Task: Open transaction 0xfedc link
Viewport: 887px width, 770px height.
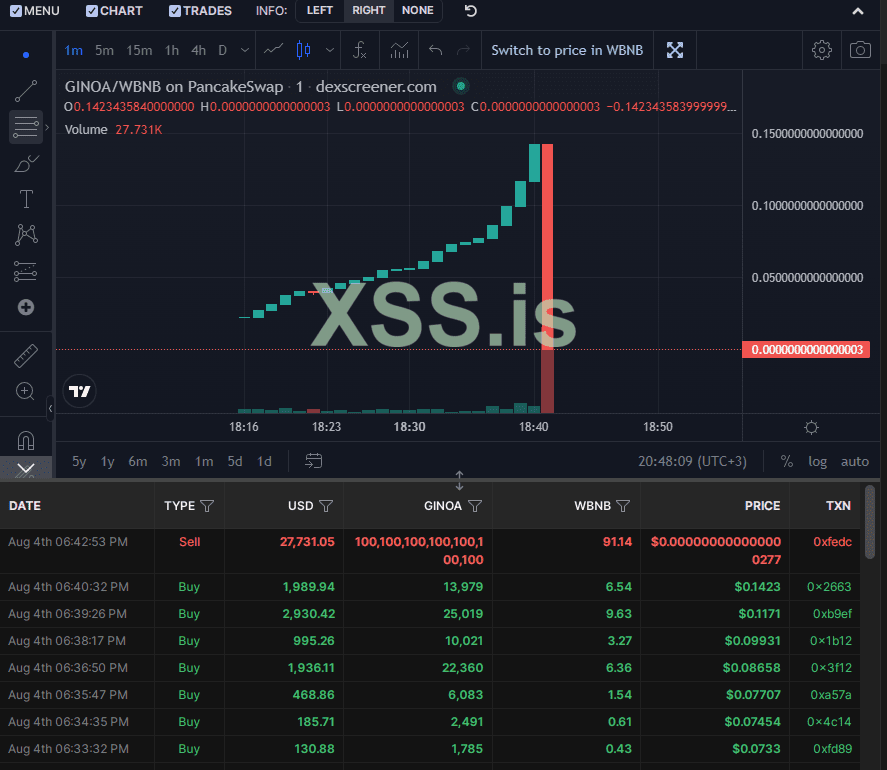Action: coord(832,541)
